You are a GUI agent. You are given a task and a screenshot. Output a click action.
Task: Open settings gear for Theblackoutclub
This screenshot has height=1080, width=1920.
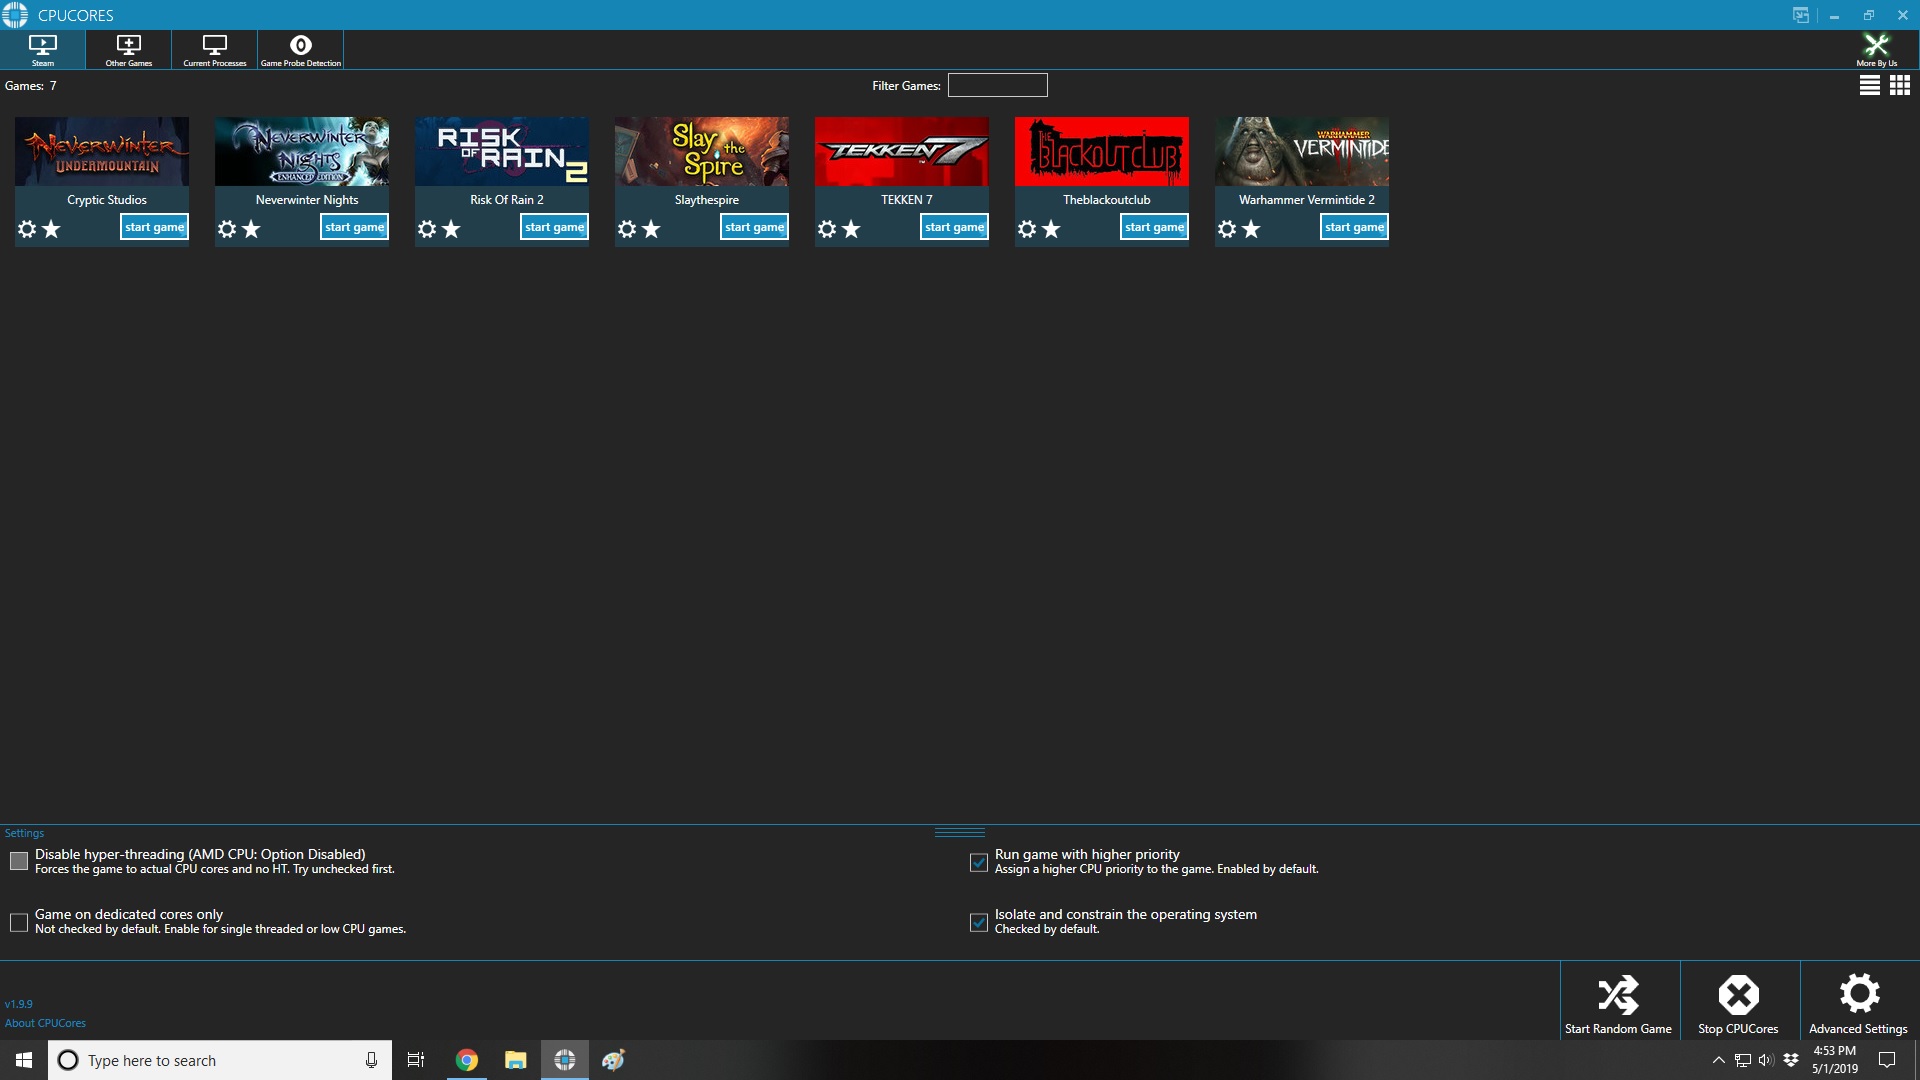point(1027,229)
